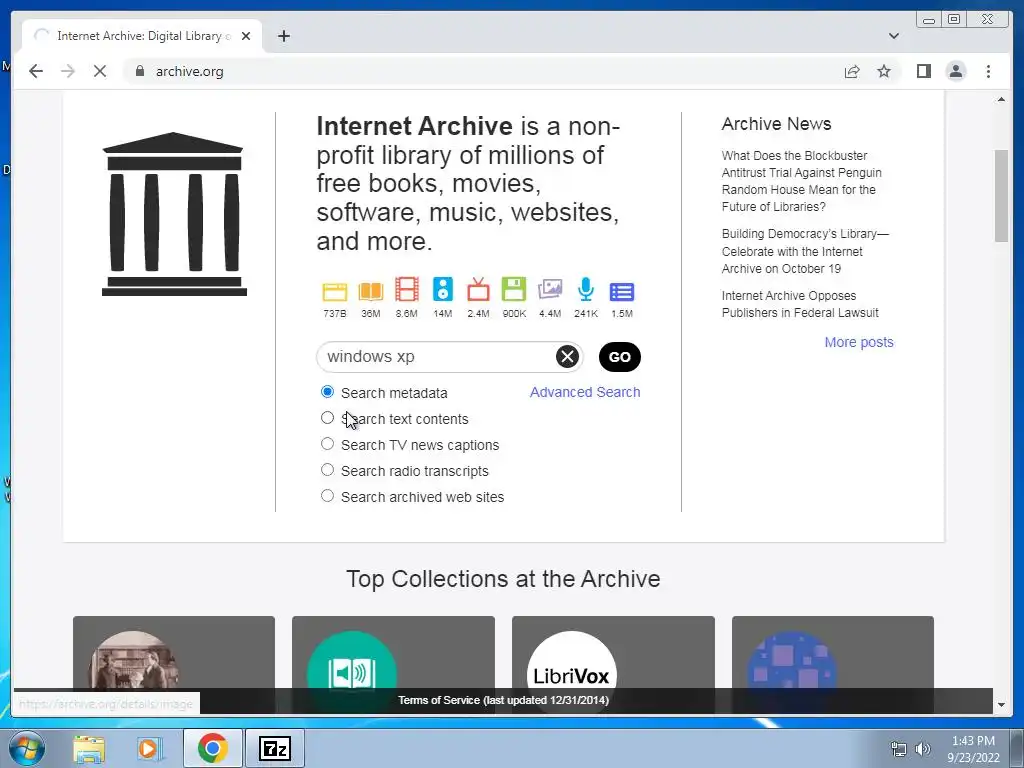Click the GO search button
1024x768 pixels.
[x=619, y=357]
